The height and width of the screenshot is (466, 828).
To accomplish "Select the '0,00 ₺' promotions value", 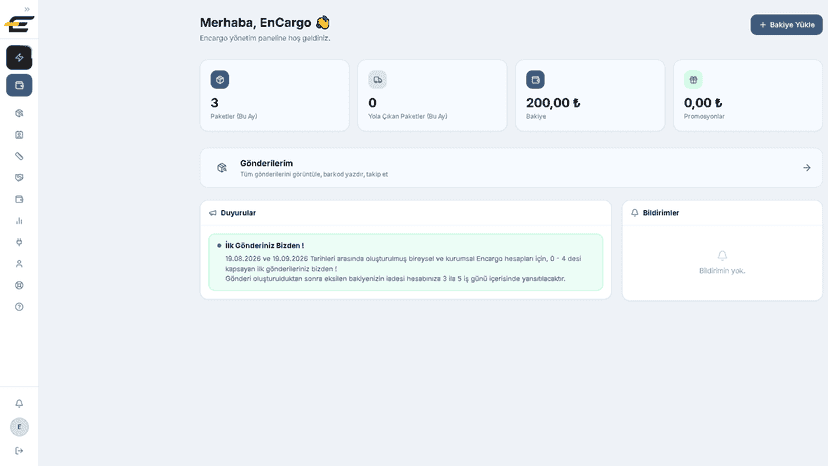I will [x=703, y=102].
